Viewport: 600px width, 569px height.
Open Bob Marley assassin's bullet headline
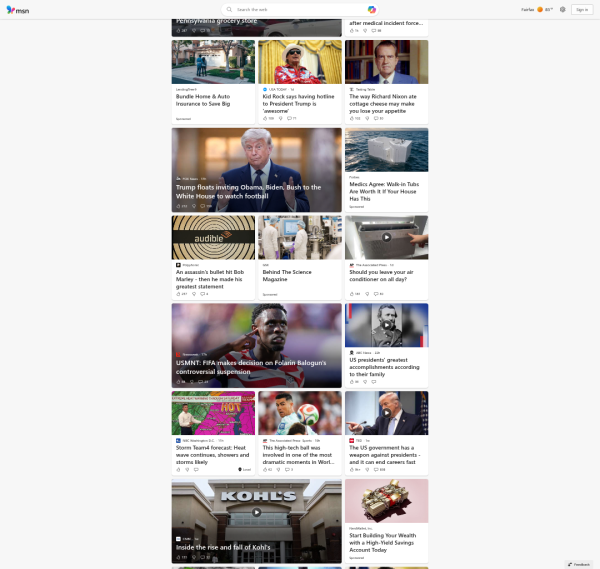pyautogui.click(x=210, y=279)
